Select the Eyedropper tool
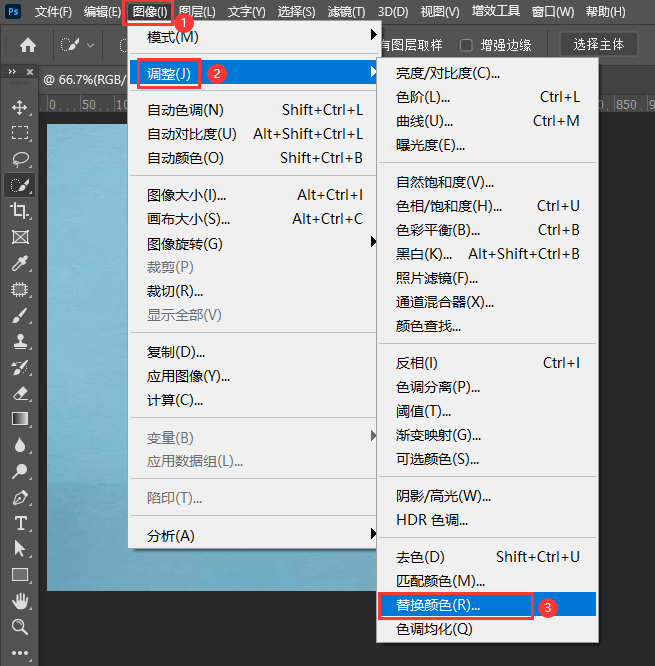The height and width of the screenshot is (666, 655). click(x=20, y=263)
